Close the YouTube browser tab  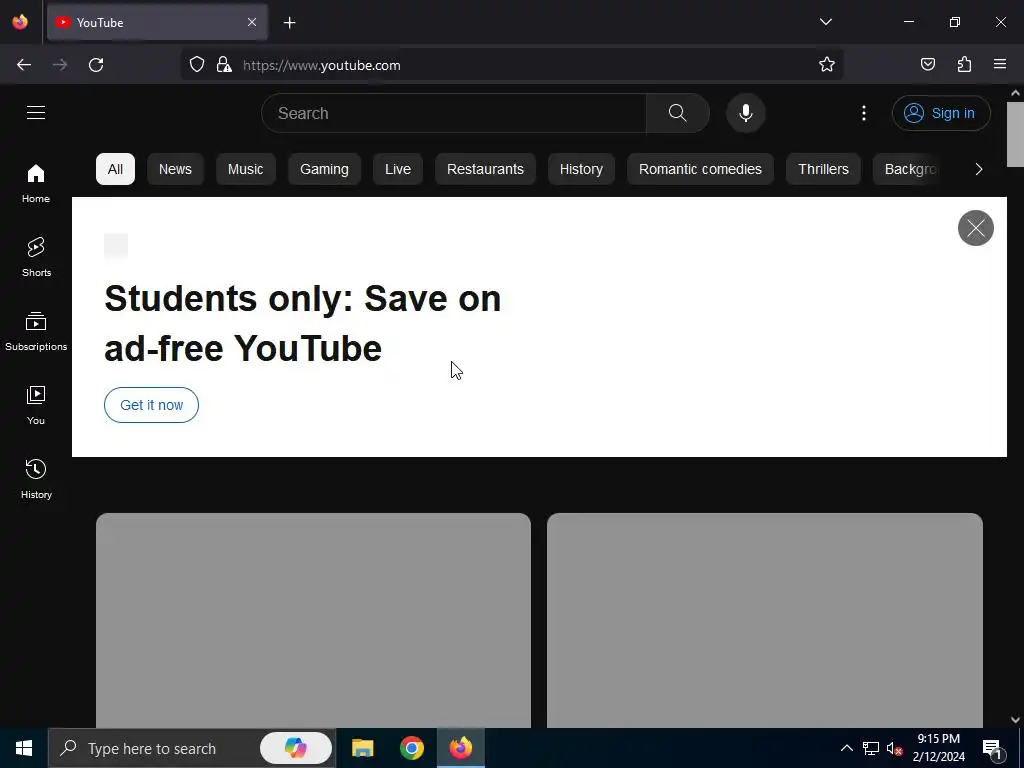pyautogui.click(x=252, y=22)
